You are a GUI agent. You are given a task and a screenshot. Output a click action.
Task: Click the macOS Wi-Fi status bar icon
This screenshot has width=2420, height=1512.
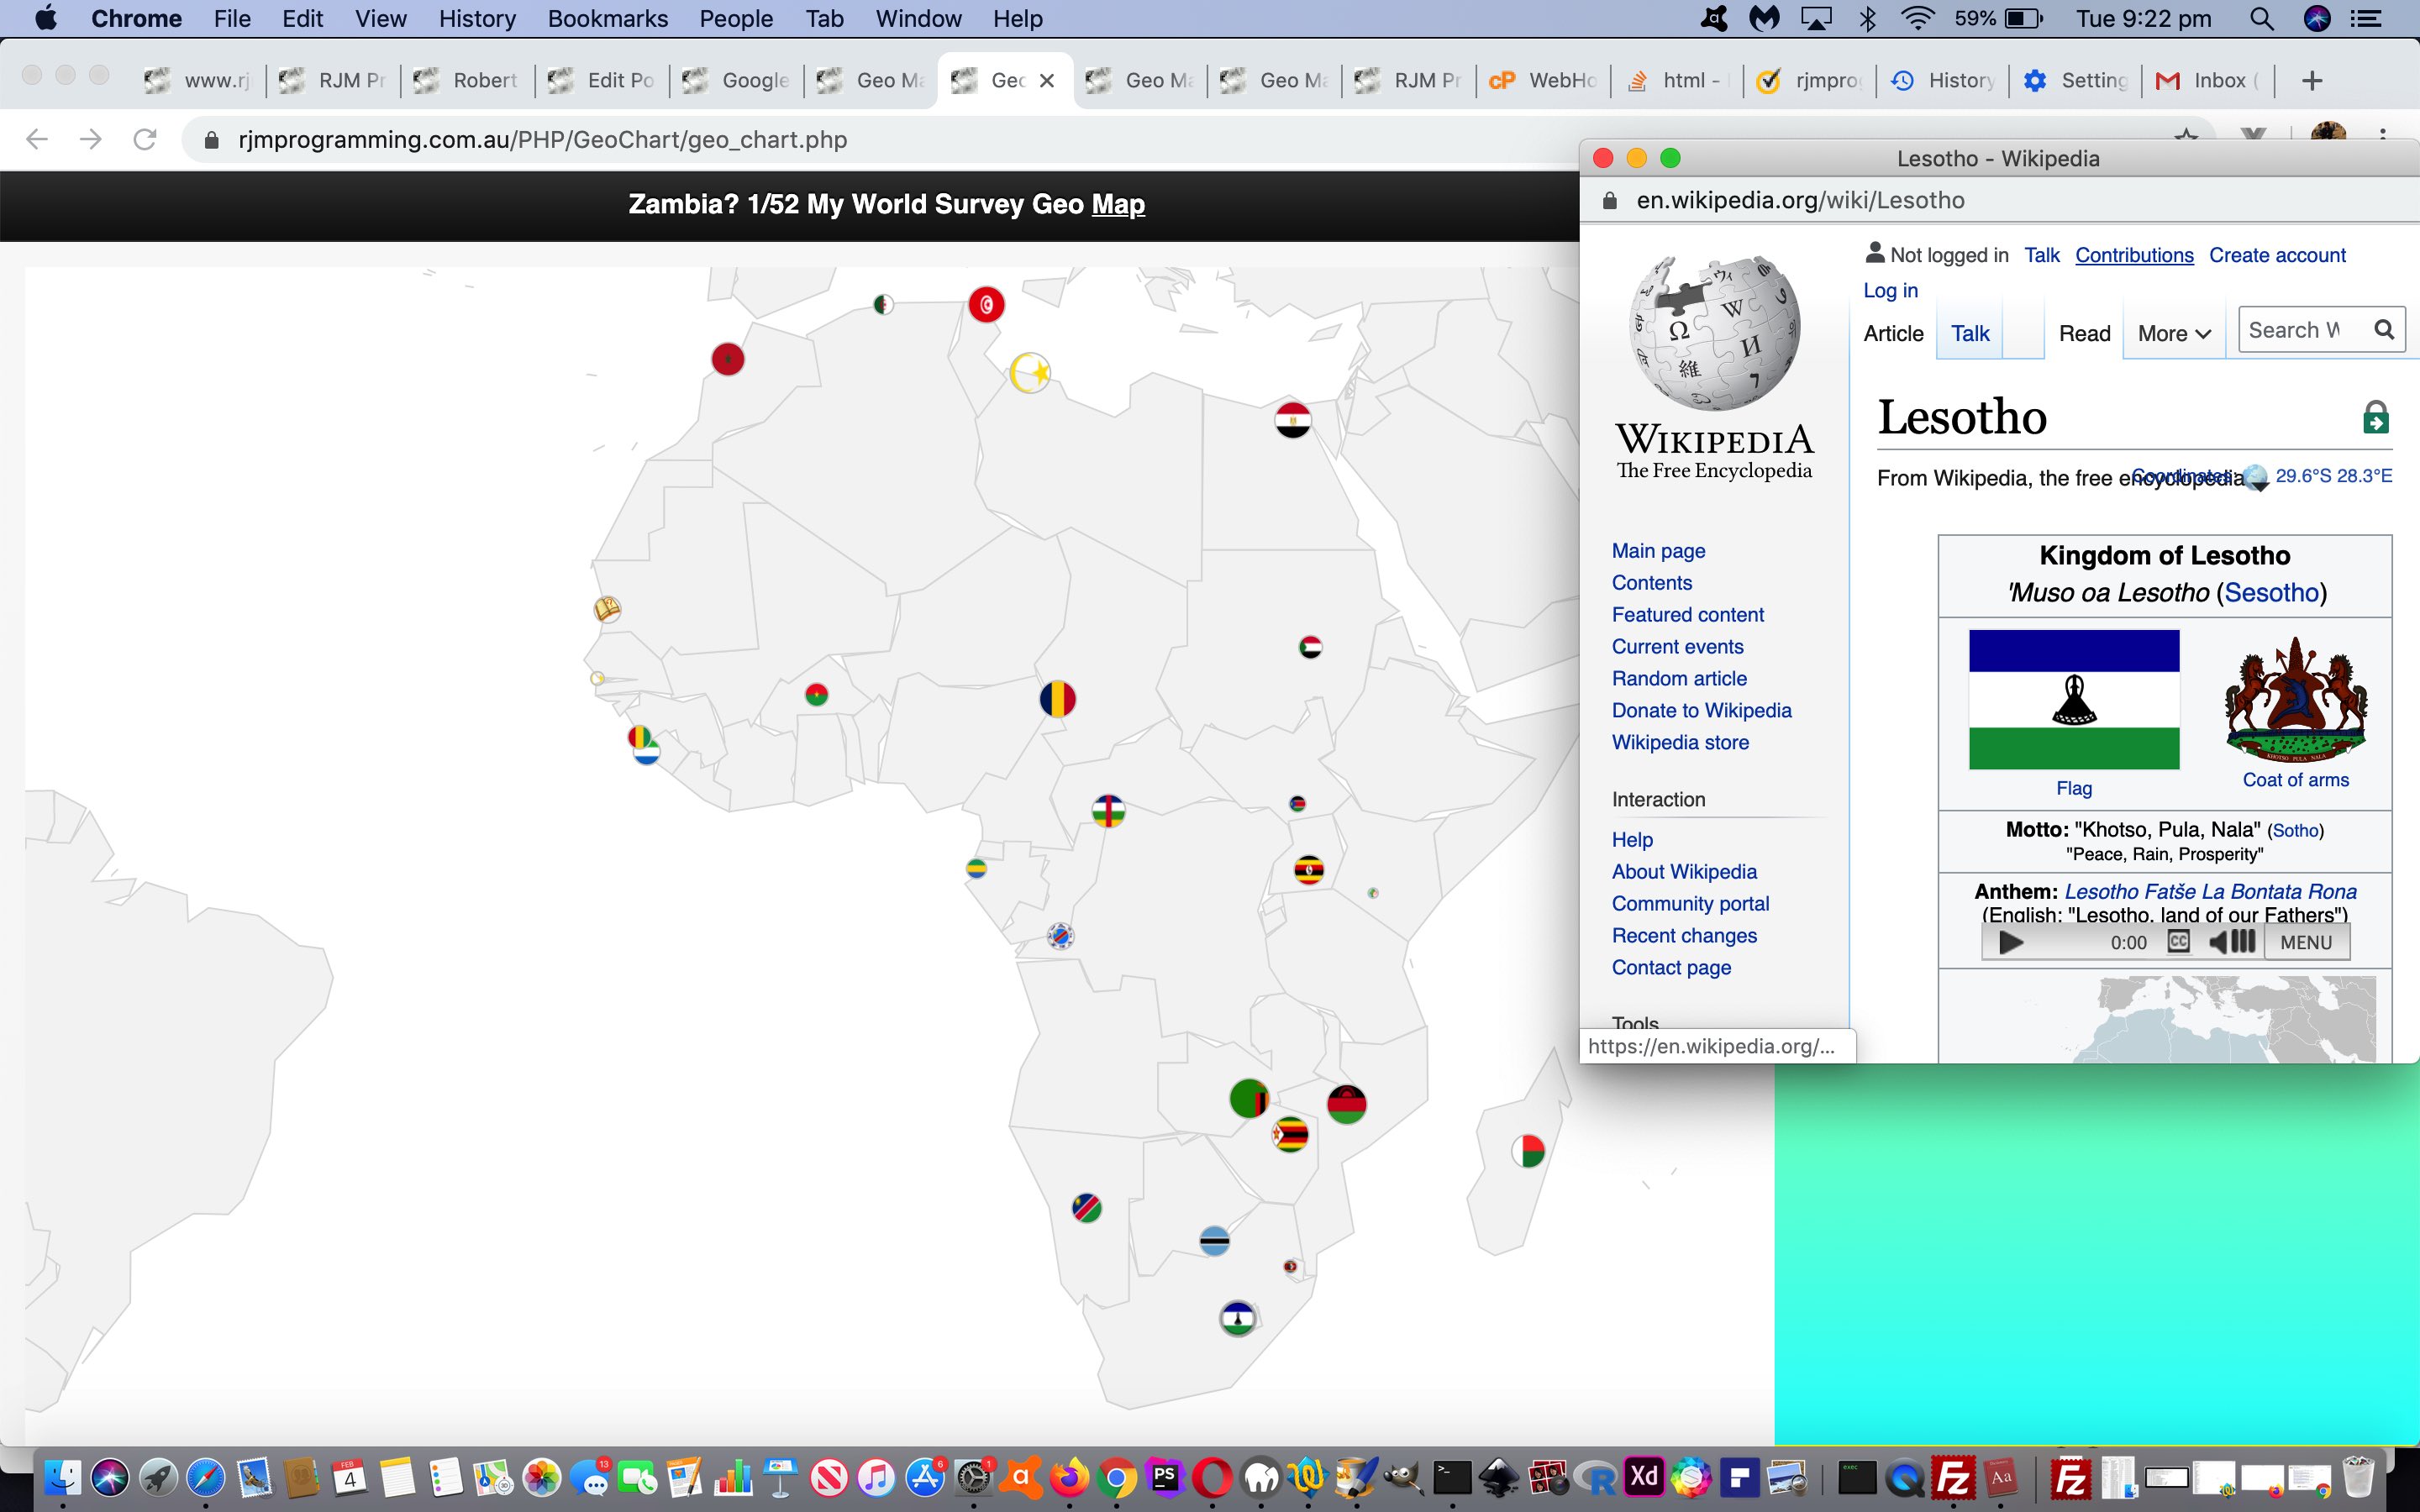tap(1918, 19)
